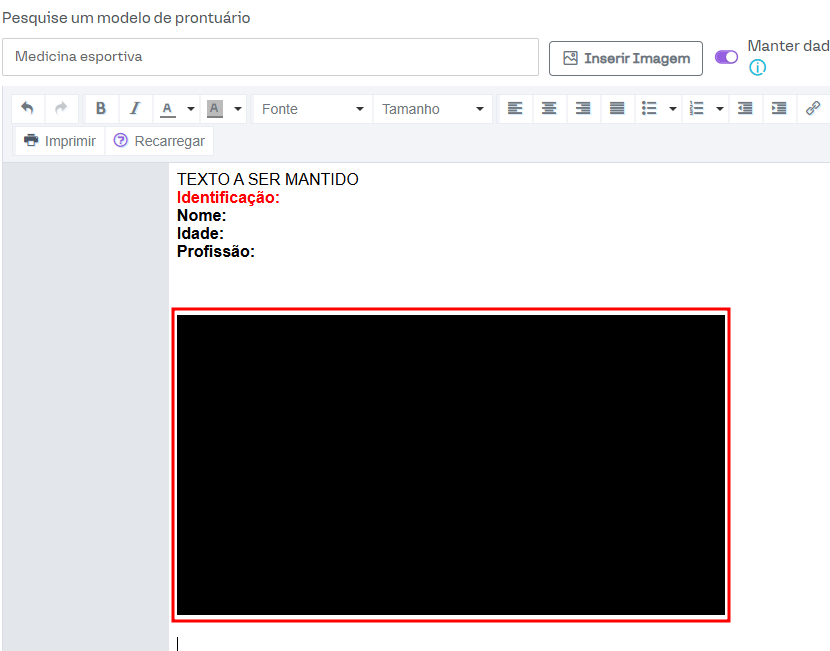Click the Recarregar button
This screenshot has width=830, height=651.
[x=159, y=141]
